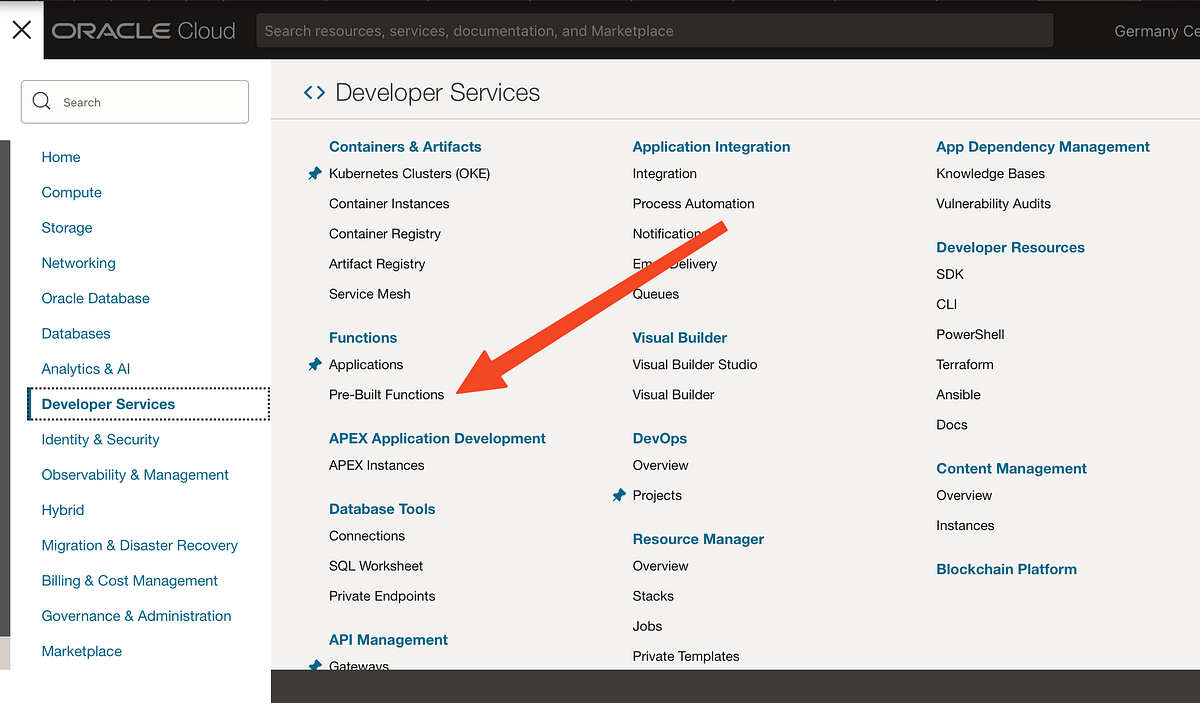Open SQL Worksheet under Database Tools
Viewport: 1200px width, 703px height.
coord(375,565)
